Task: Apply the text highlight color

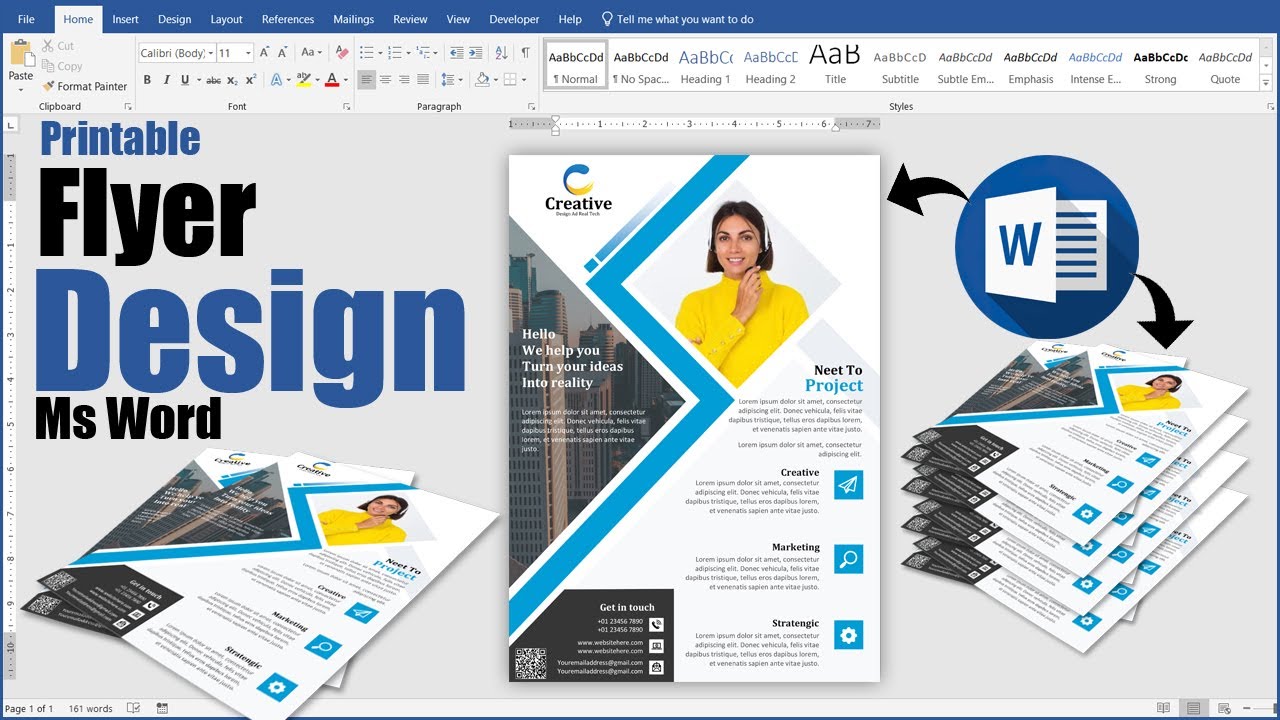Action: [304, 80]
